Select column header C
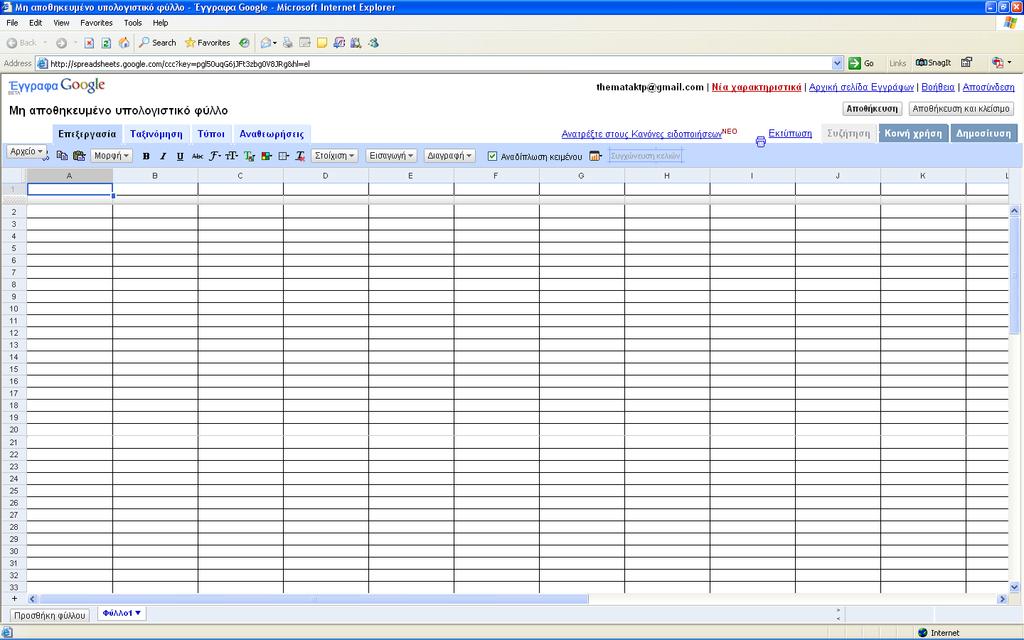Viewport: 1024px width, 640px height. click(x=240, y=176)
